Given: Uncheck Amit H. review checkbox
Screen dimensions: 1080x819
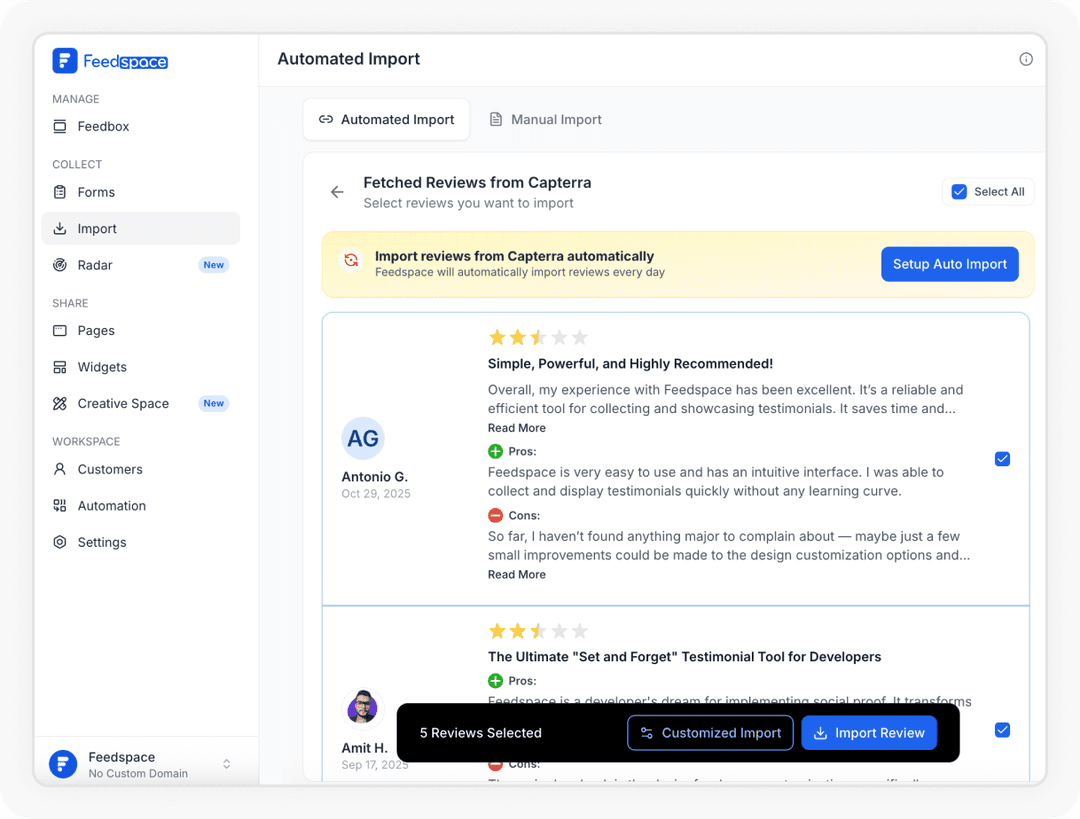Looking at the screenshot, I should (x=1002, y=730).
